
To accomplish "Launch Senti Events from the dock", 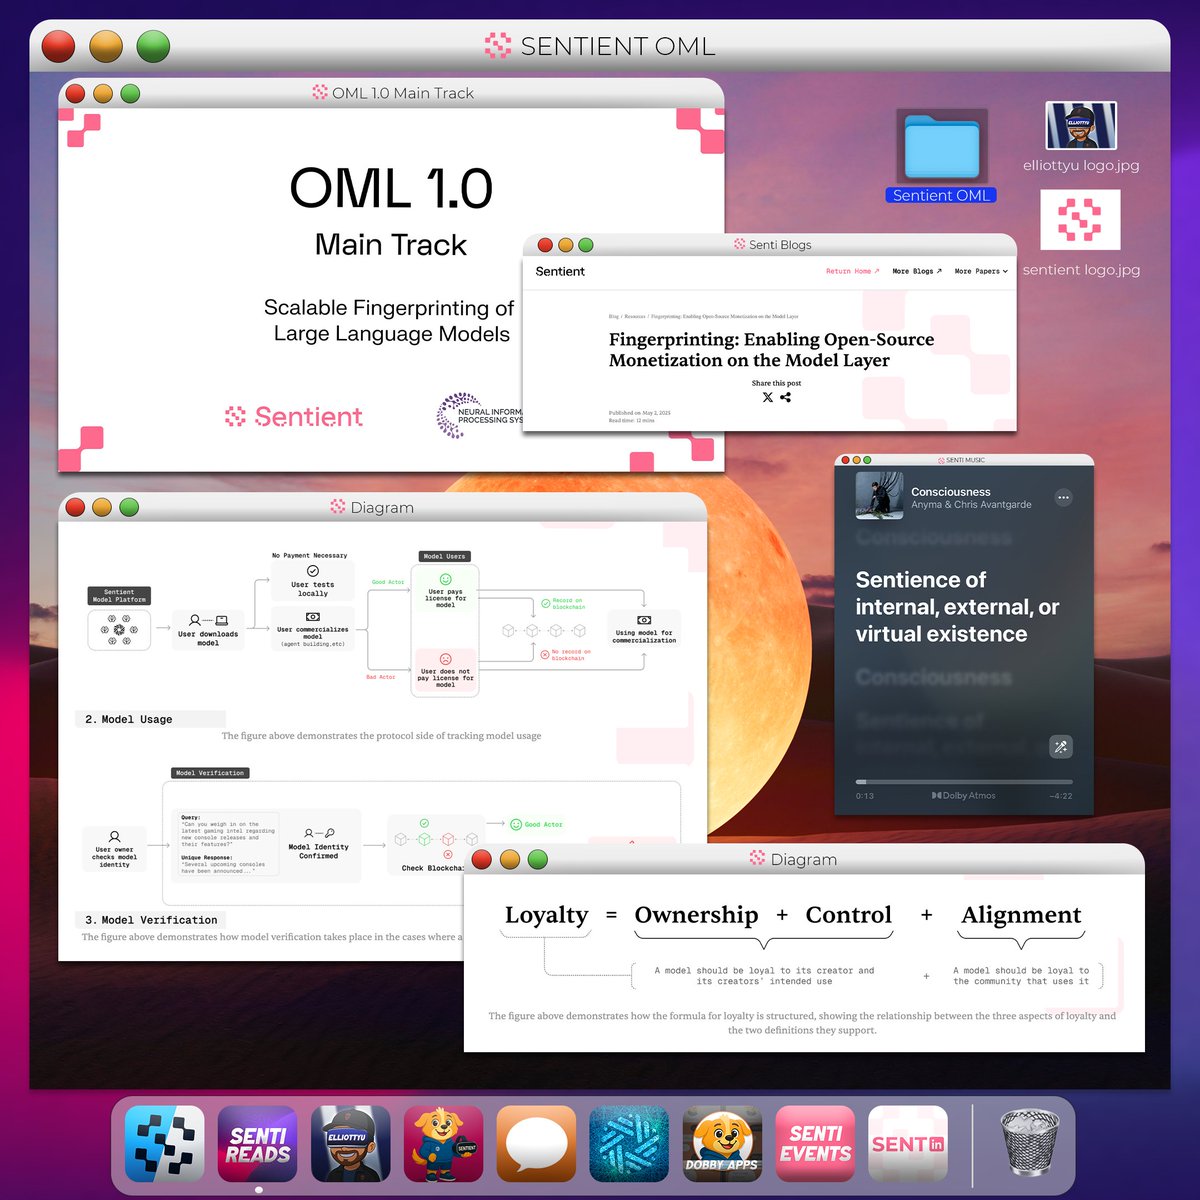I will point(815,1144).
